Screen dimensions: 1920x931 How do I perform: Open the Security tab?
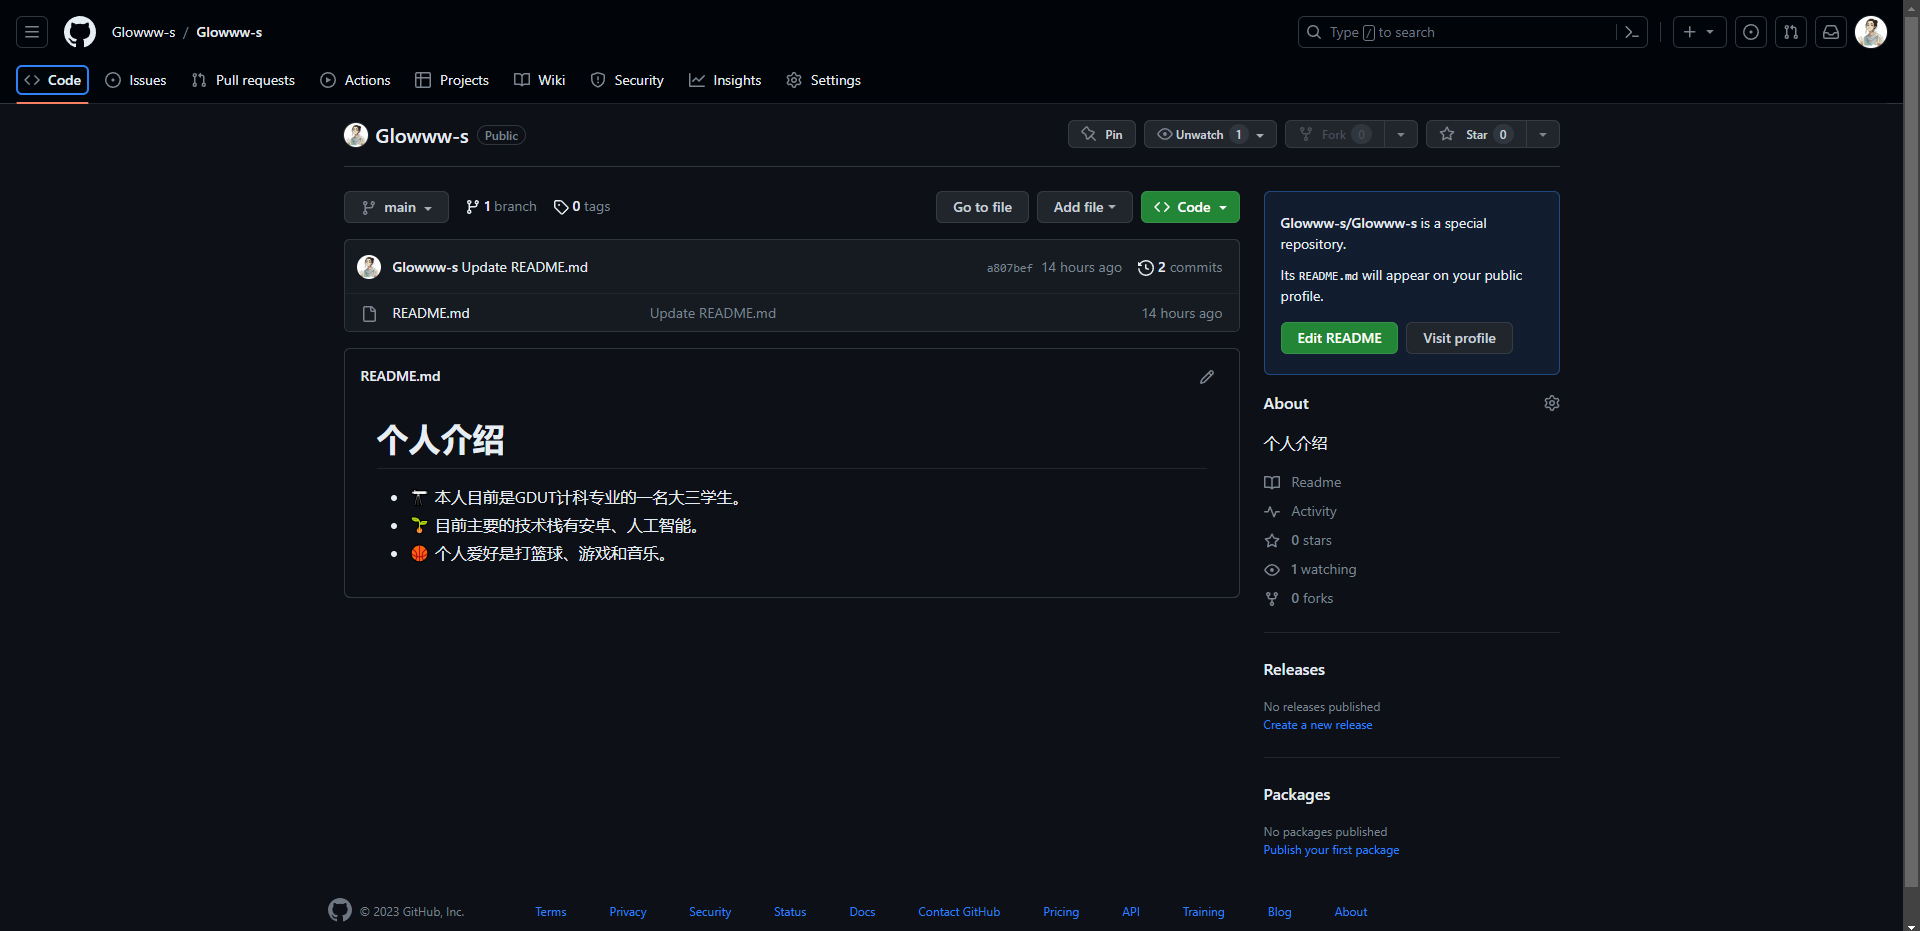627,80
